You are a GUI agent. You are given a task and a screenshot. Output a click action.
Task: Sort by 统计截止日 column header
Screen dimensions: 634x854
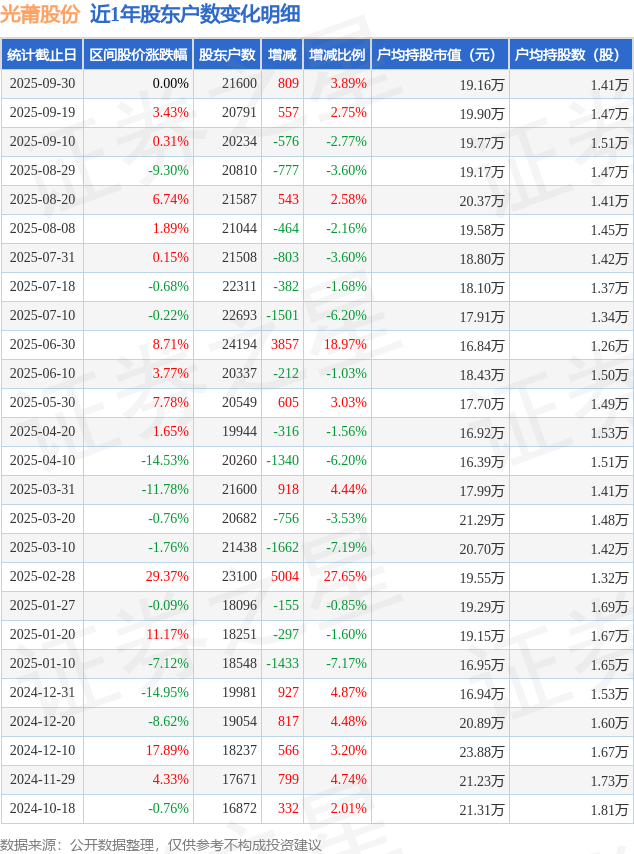point(41,55)
